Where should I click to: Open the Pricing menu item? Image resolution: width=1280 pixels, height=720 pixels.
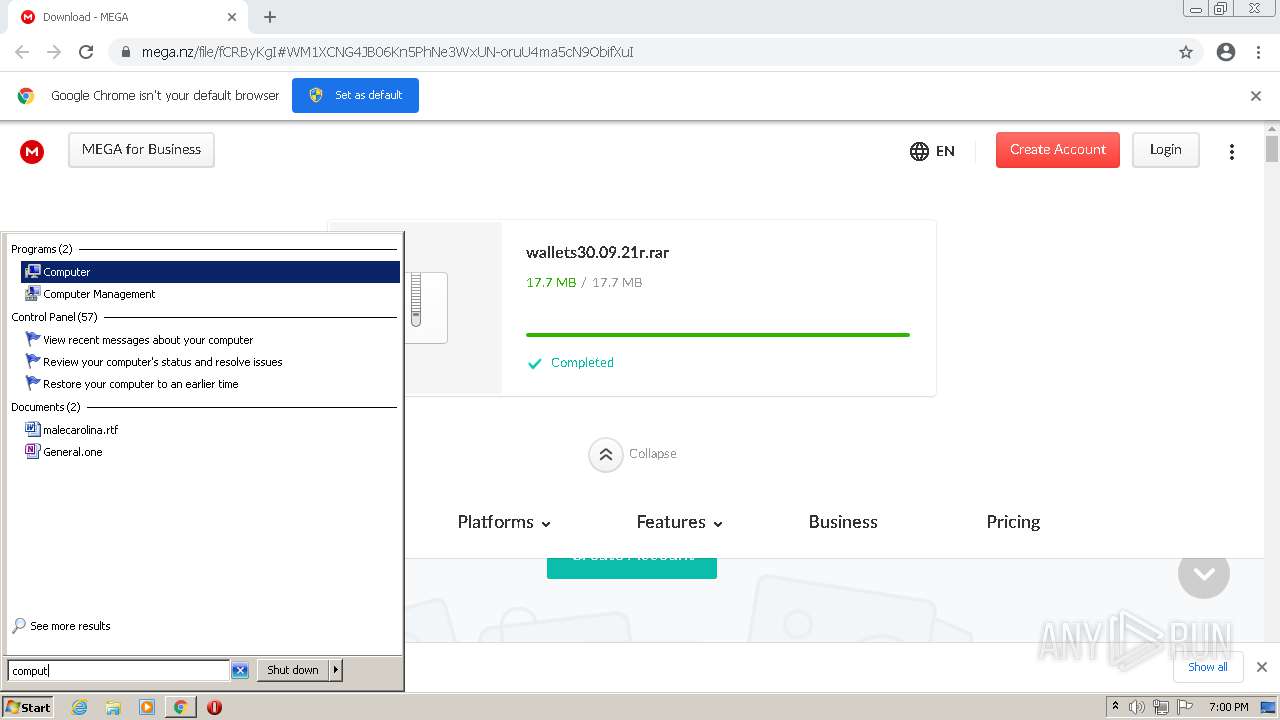point(1013,522)
